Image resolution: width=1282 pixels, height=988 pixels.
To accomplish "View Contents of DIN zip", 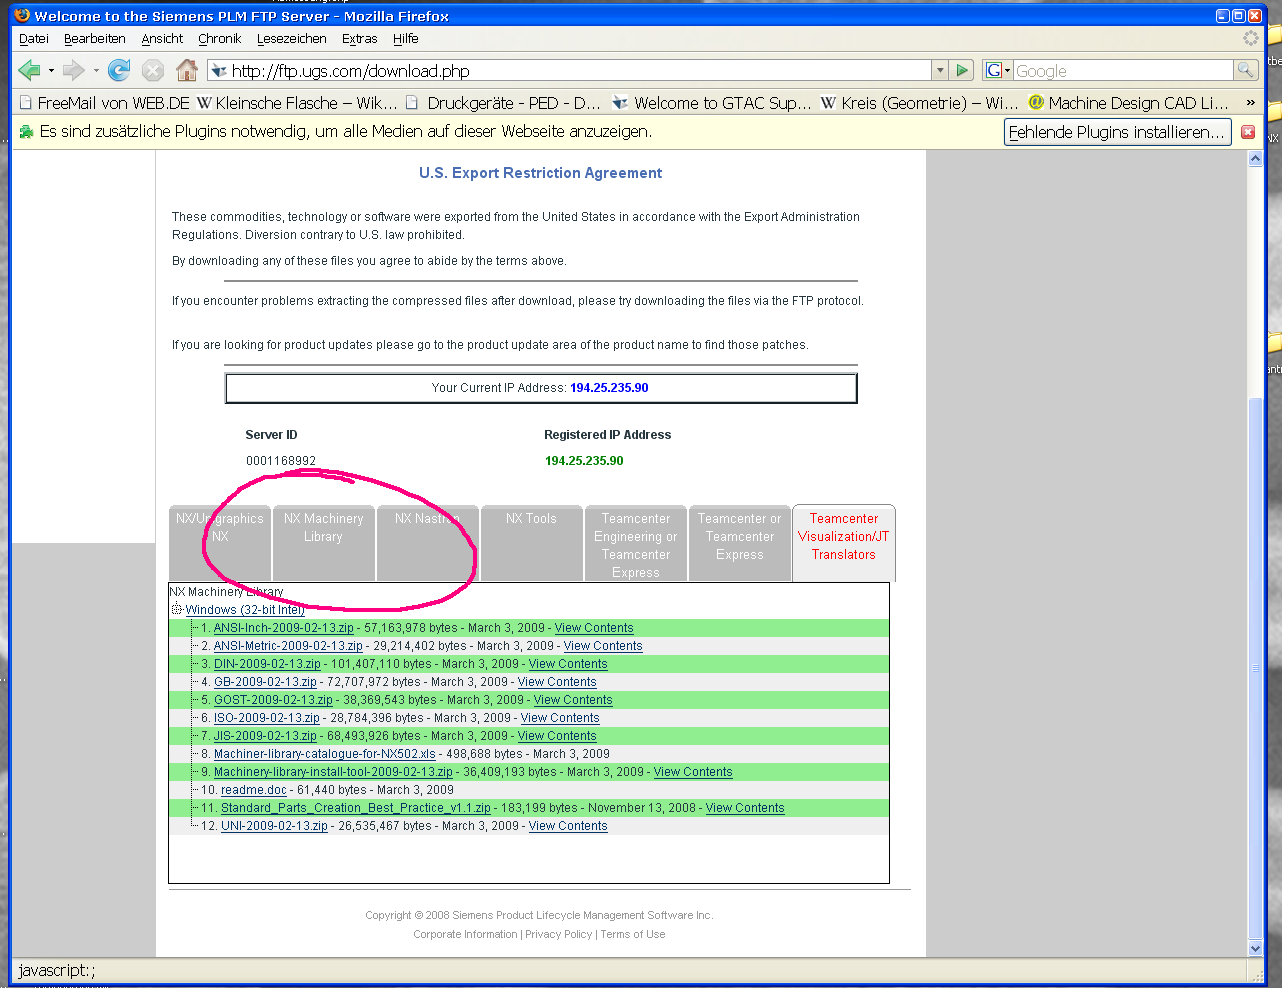I will pos(568,664).
